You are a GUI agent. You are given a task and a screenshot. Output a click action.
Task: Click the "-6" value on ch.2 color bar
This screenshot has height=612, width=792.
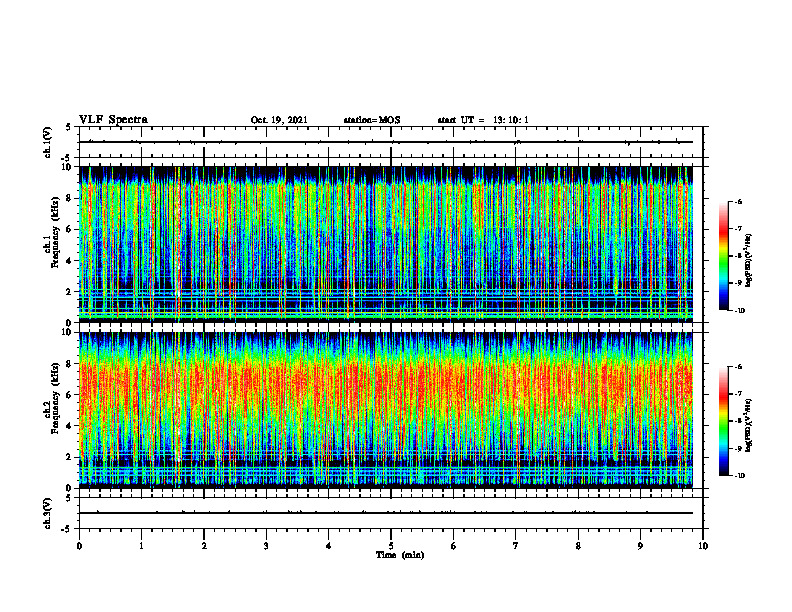click(x=738, y=367)
